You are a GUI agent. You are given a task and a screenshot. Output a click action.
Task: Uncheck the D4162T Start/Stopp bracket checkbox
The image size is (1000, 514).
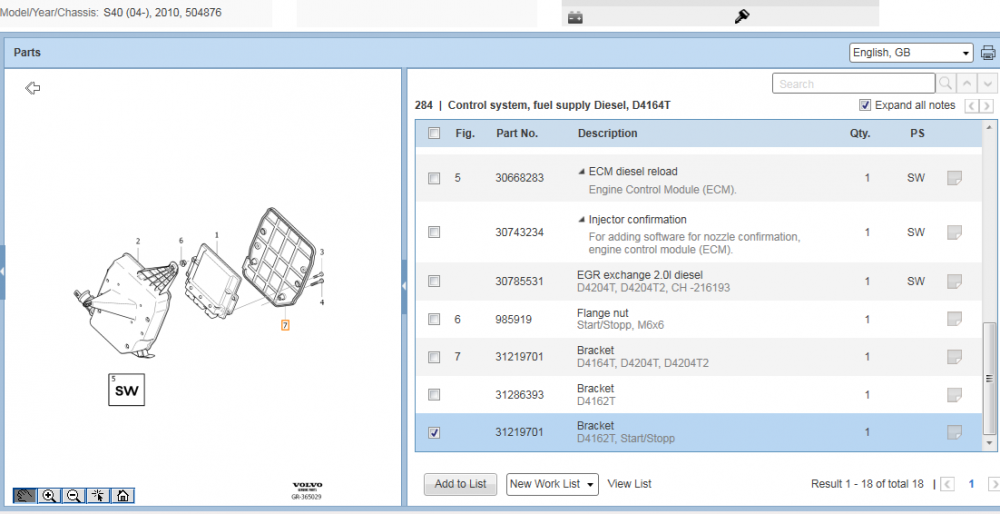coord(434,433)
